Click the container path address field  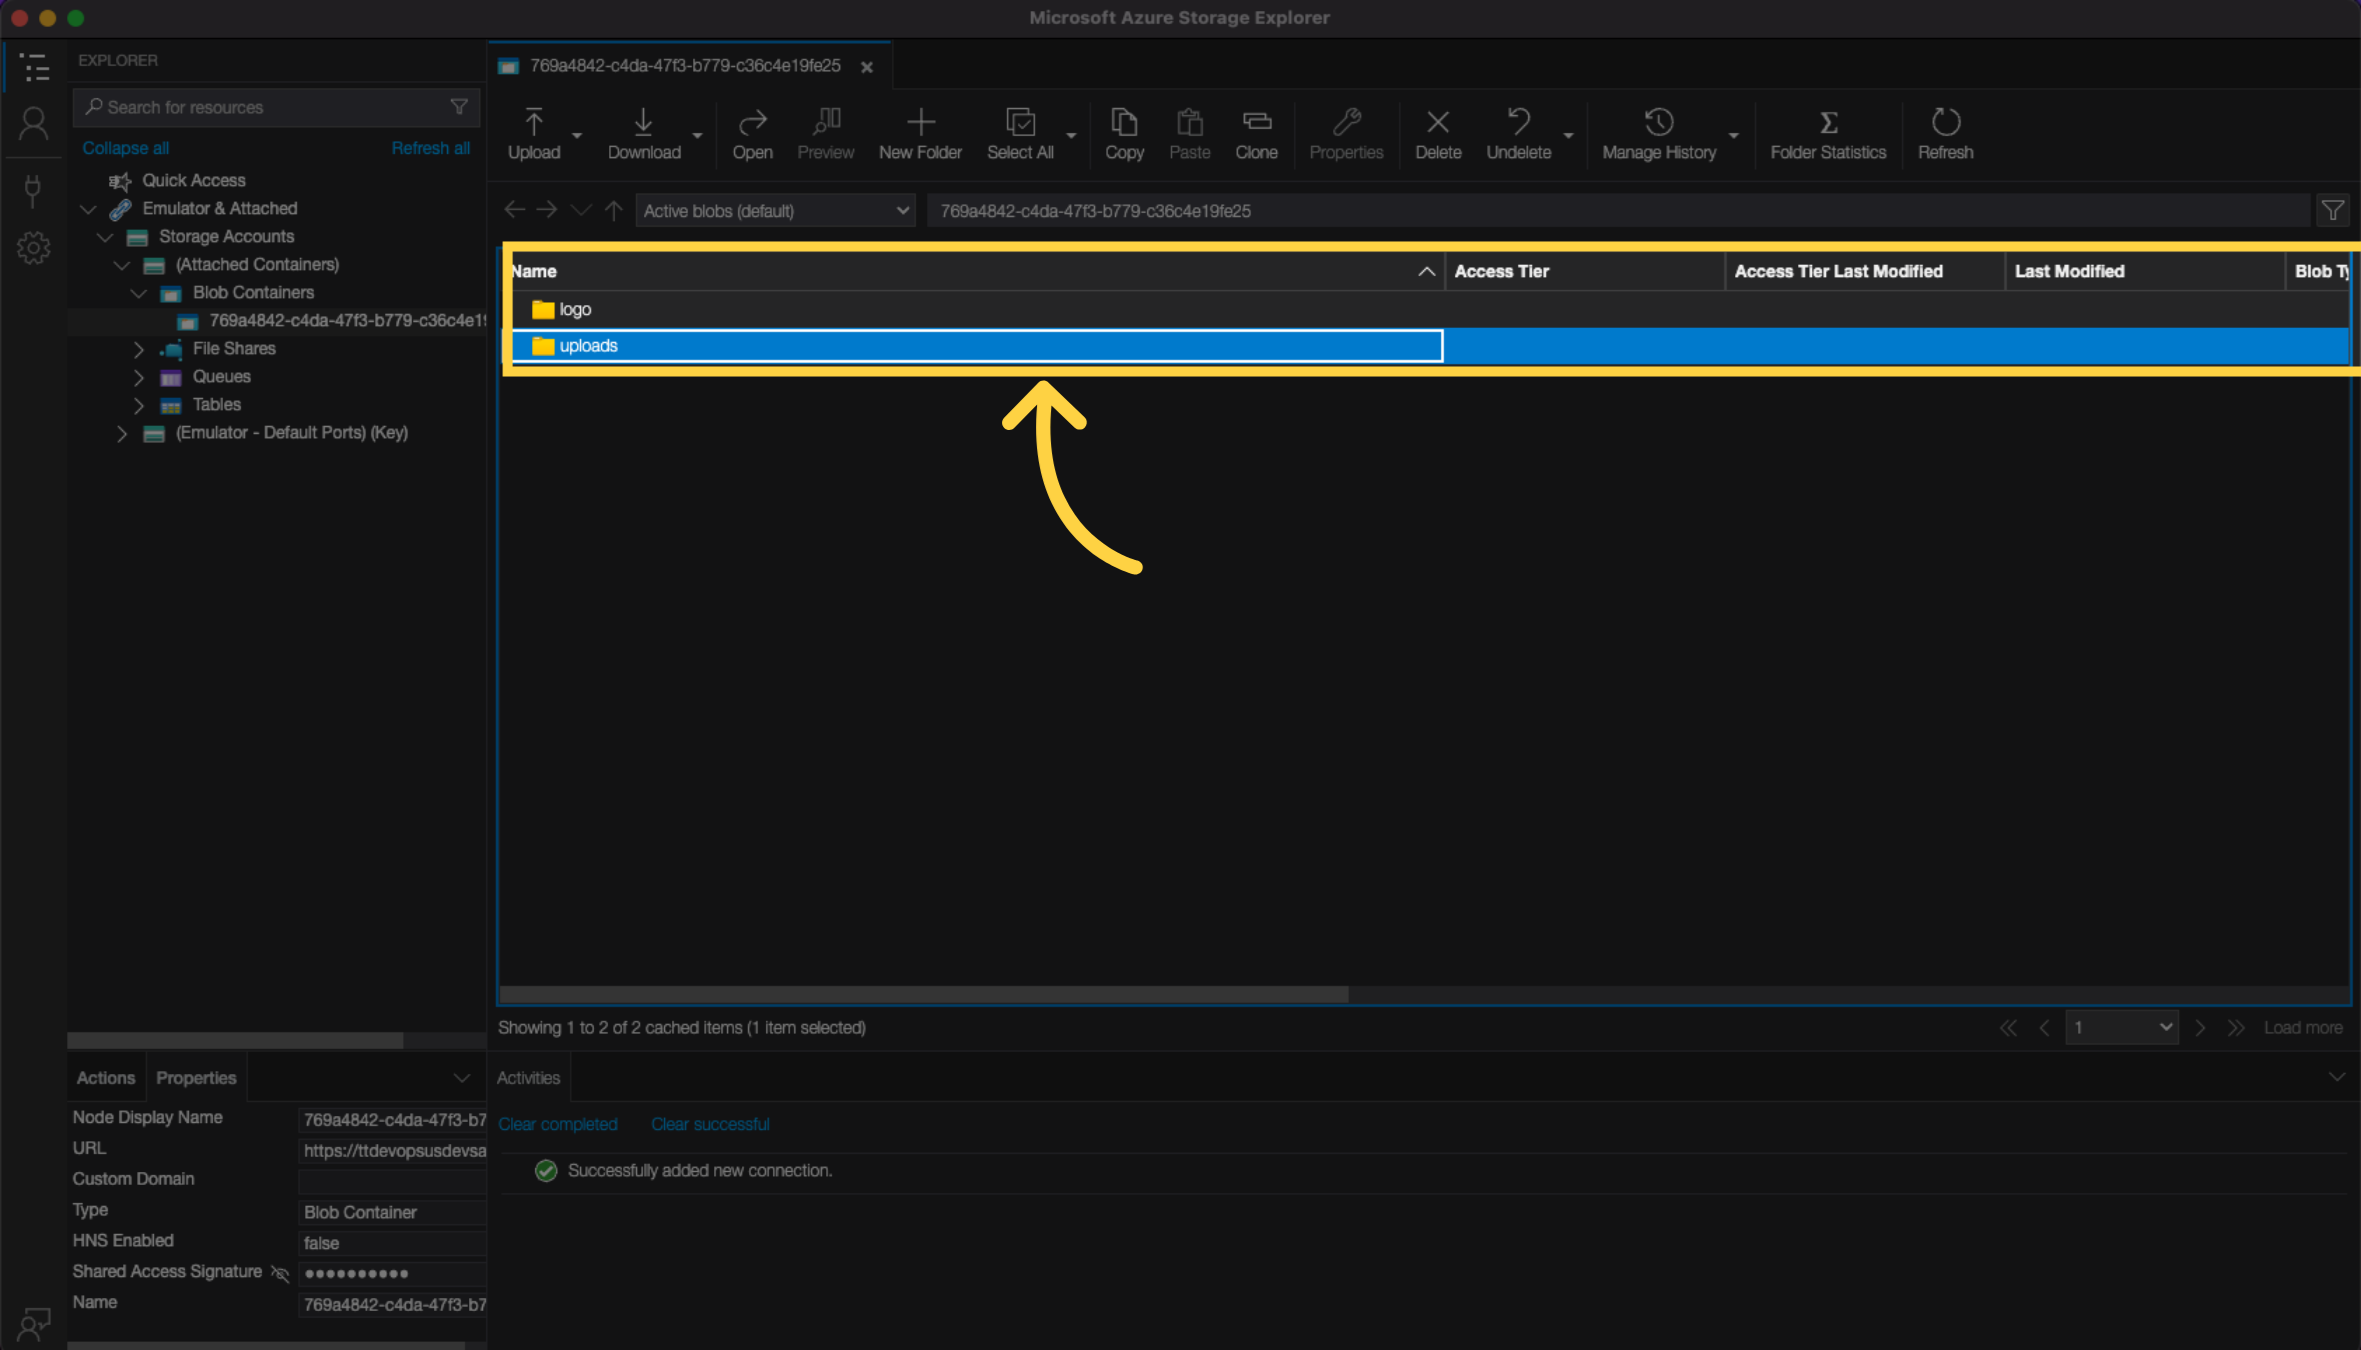tap(1618, 211)
